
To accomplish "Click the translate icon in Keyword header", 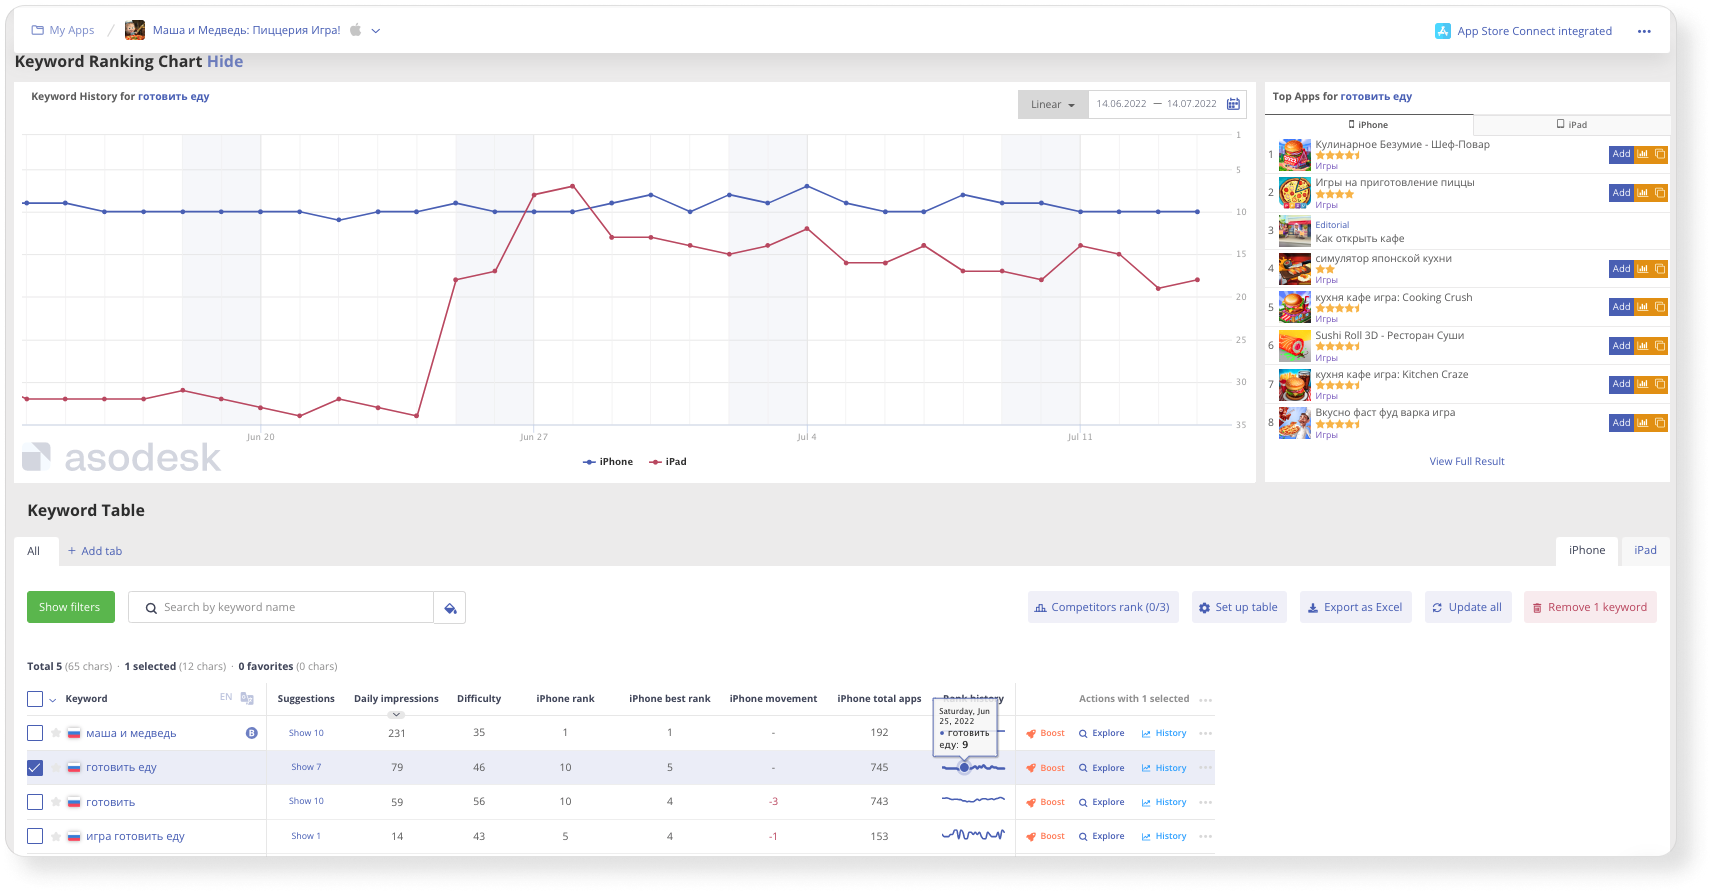I will tap(247, 698).
